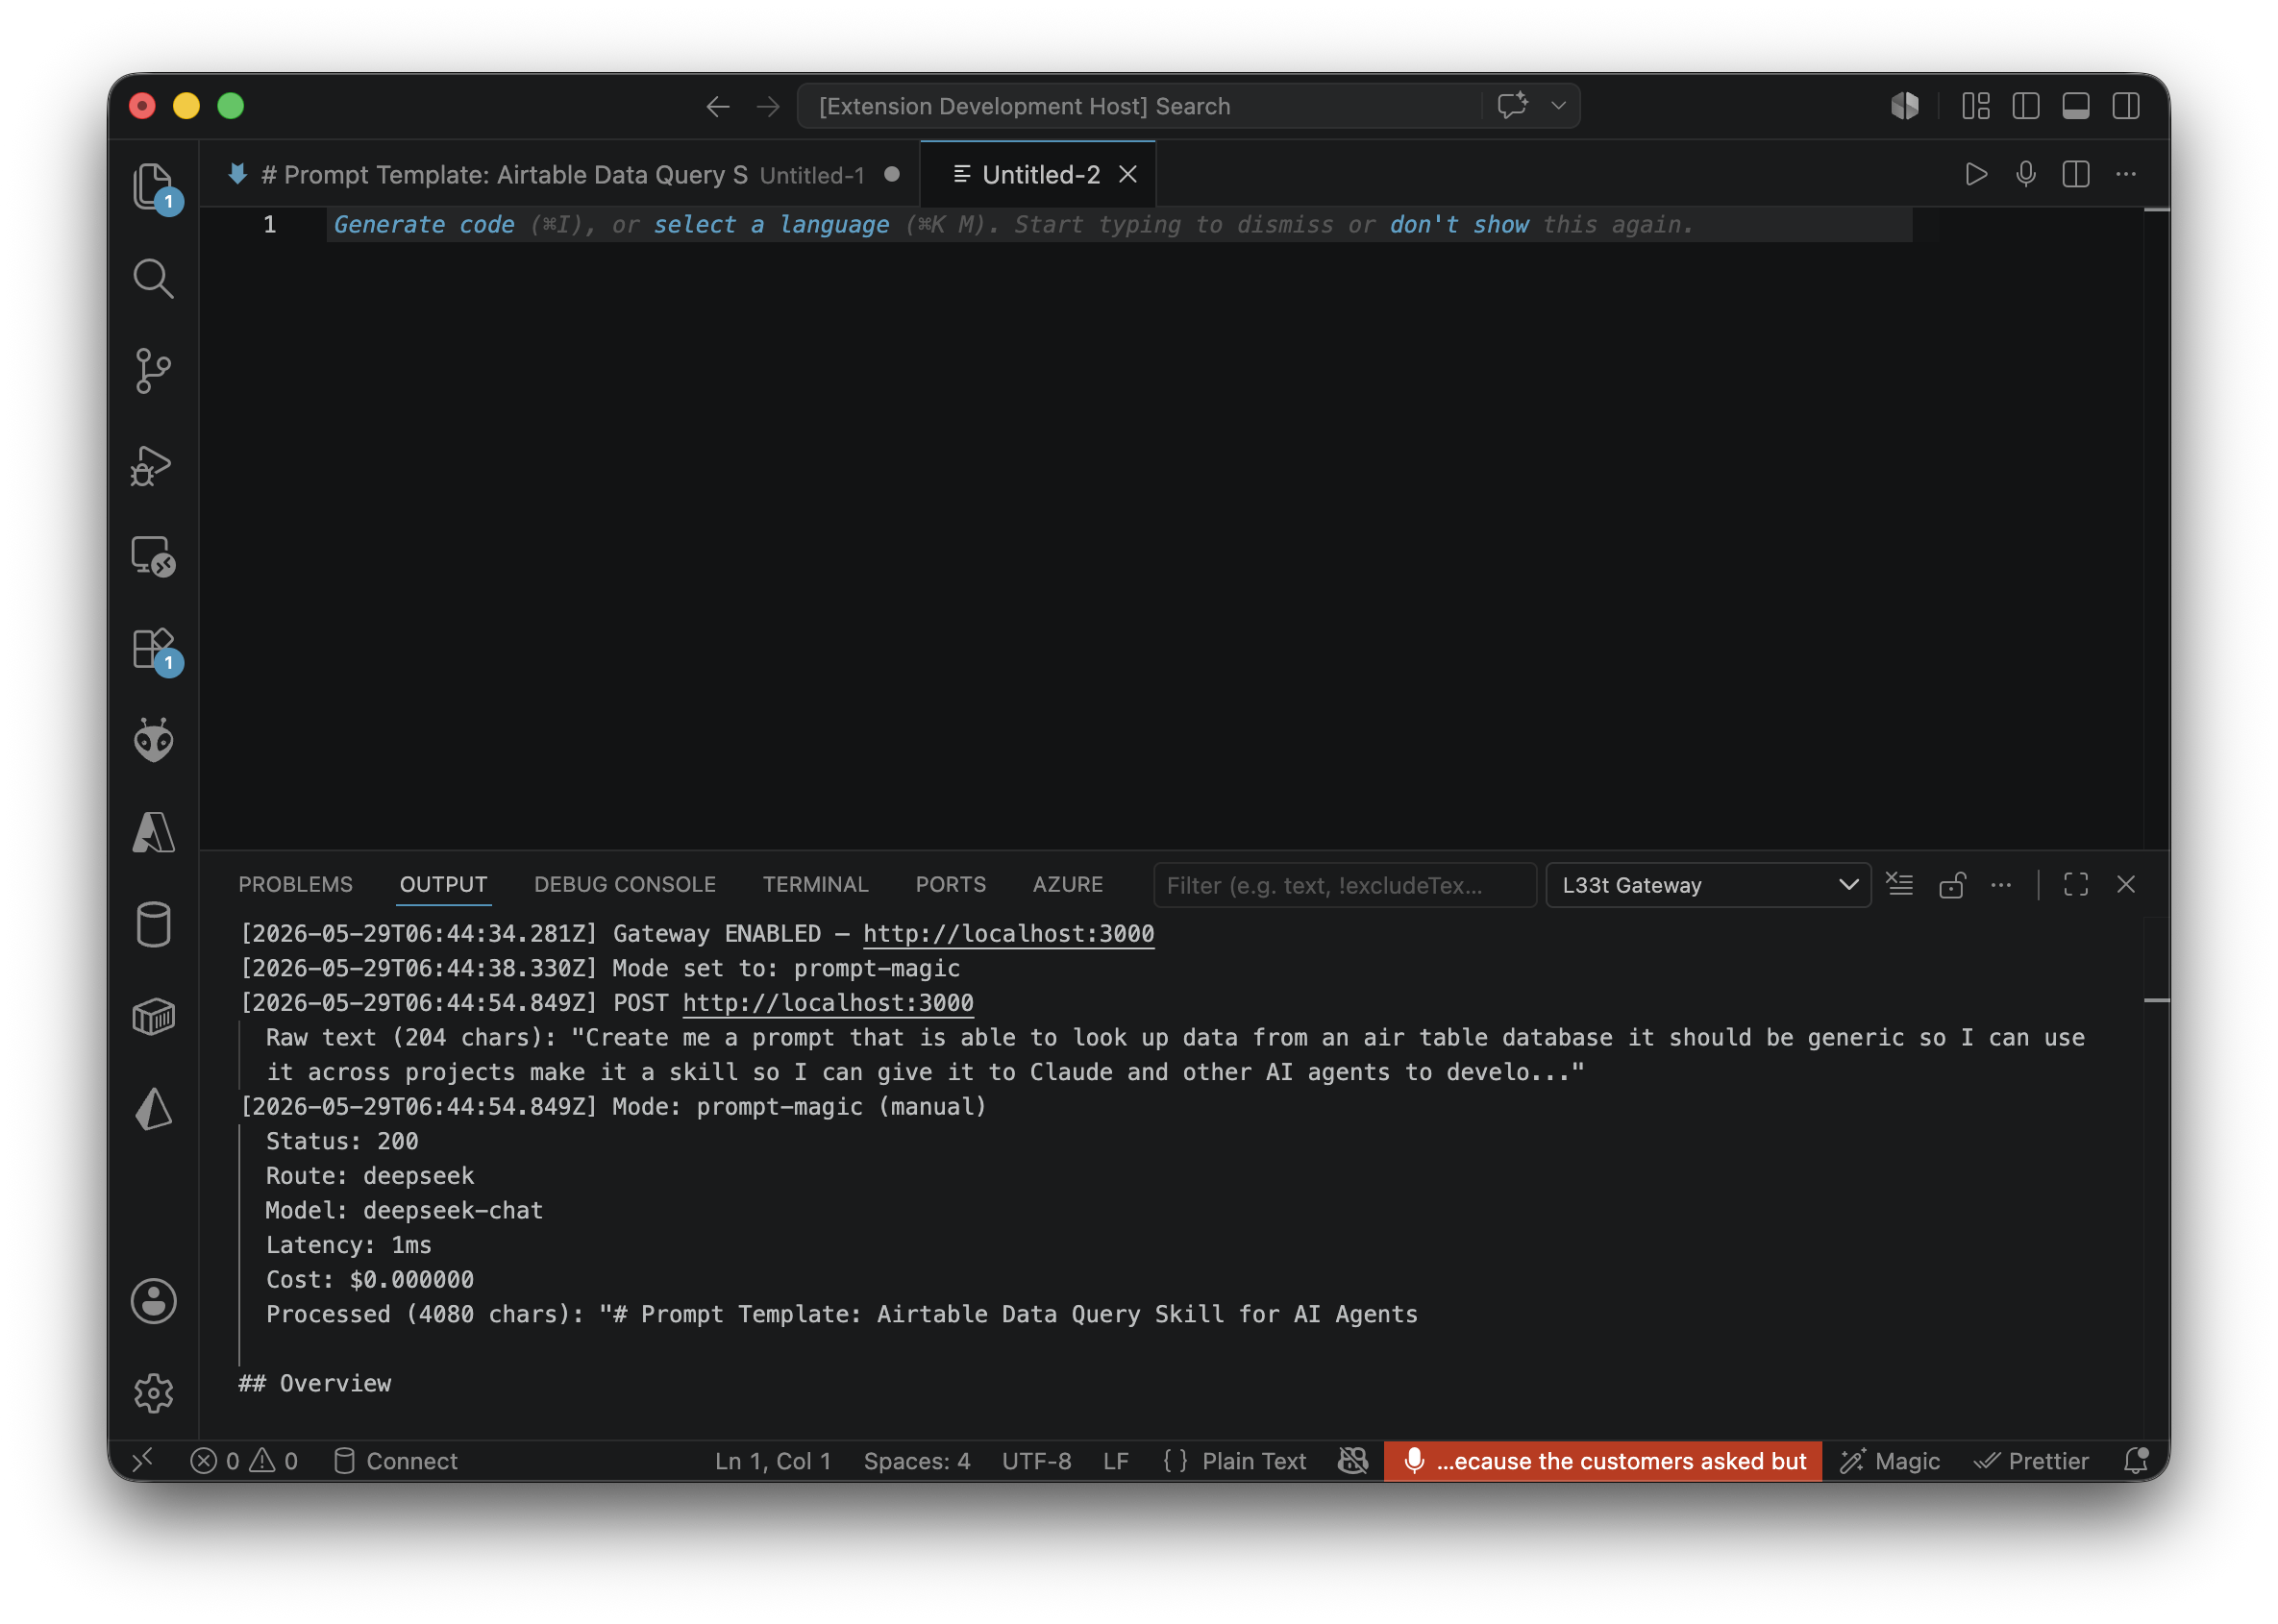Split the editor to the right

[2077, 175]
